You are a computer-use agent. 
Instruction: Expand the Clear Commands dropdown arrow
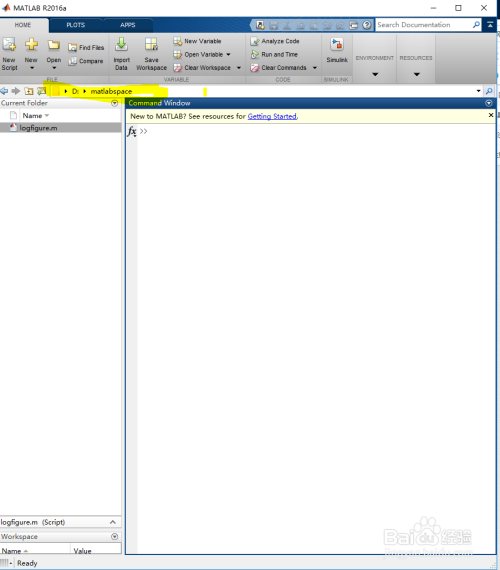pyautogui.click(x=315, y=68)
